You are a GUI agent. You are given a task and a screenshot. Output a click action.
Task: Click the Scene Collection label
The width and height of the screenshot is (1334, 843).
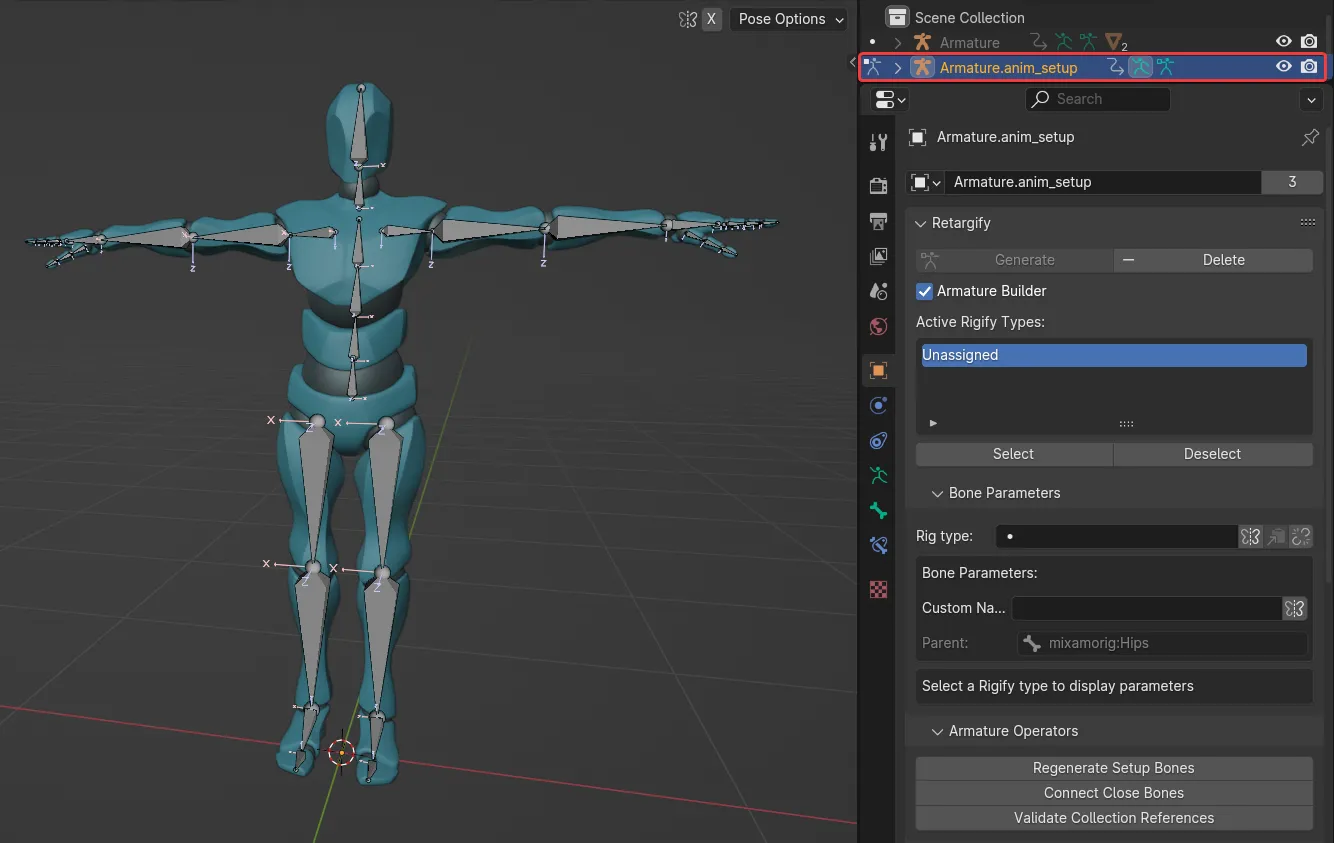(x=969, y=18)
